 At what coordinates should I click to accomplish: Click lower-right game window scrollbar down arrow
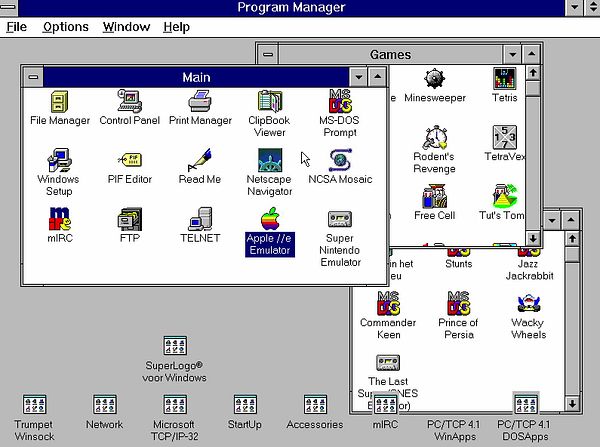coord(572,403)
